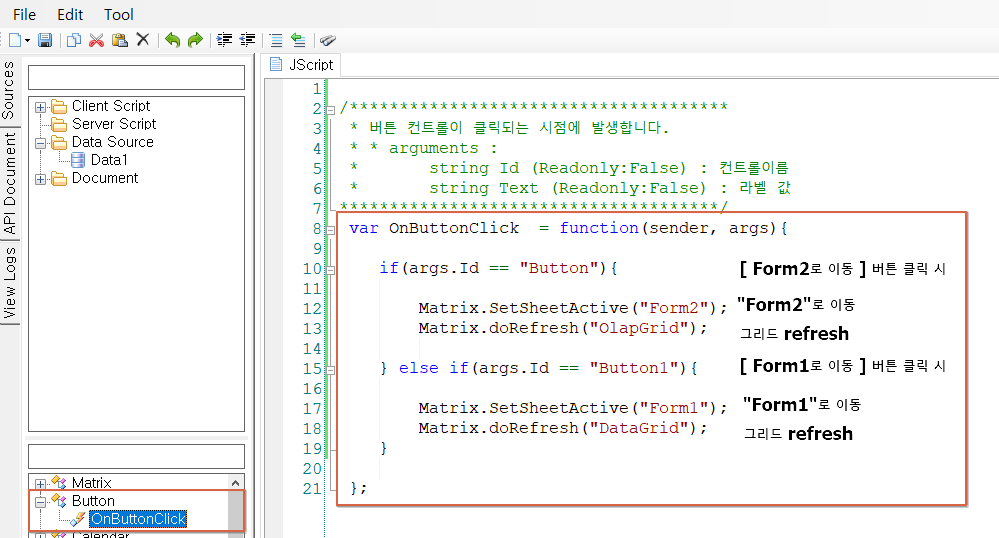Click the Save disk icon in toolbar

(x=45, y=40)
